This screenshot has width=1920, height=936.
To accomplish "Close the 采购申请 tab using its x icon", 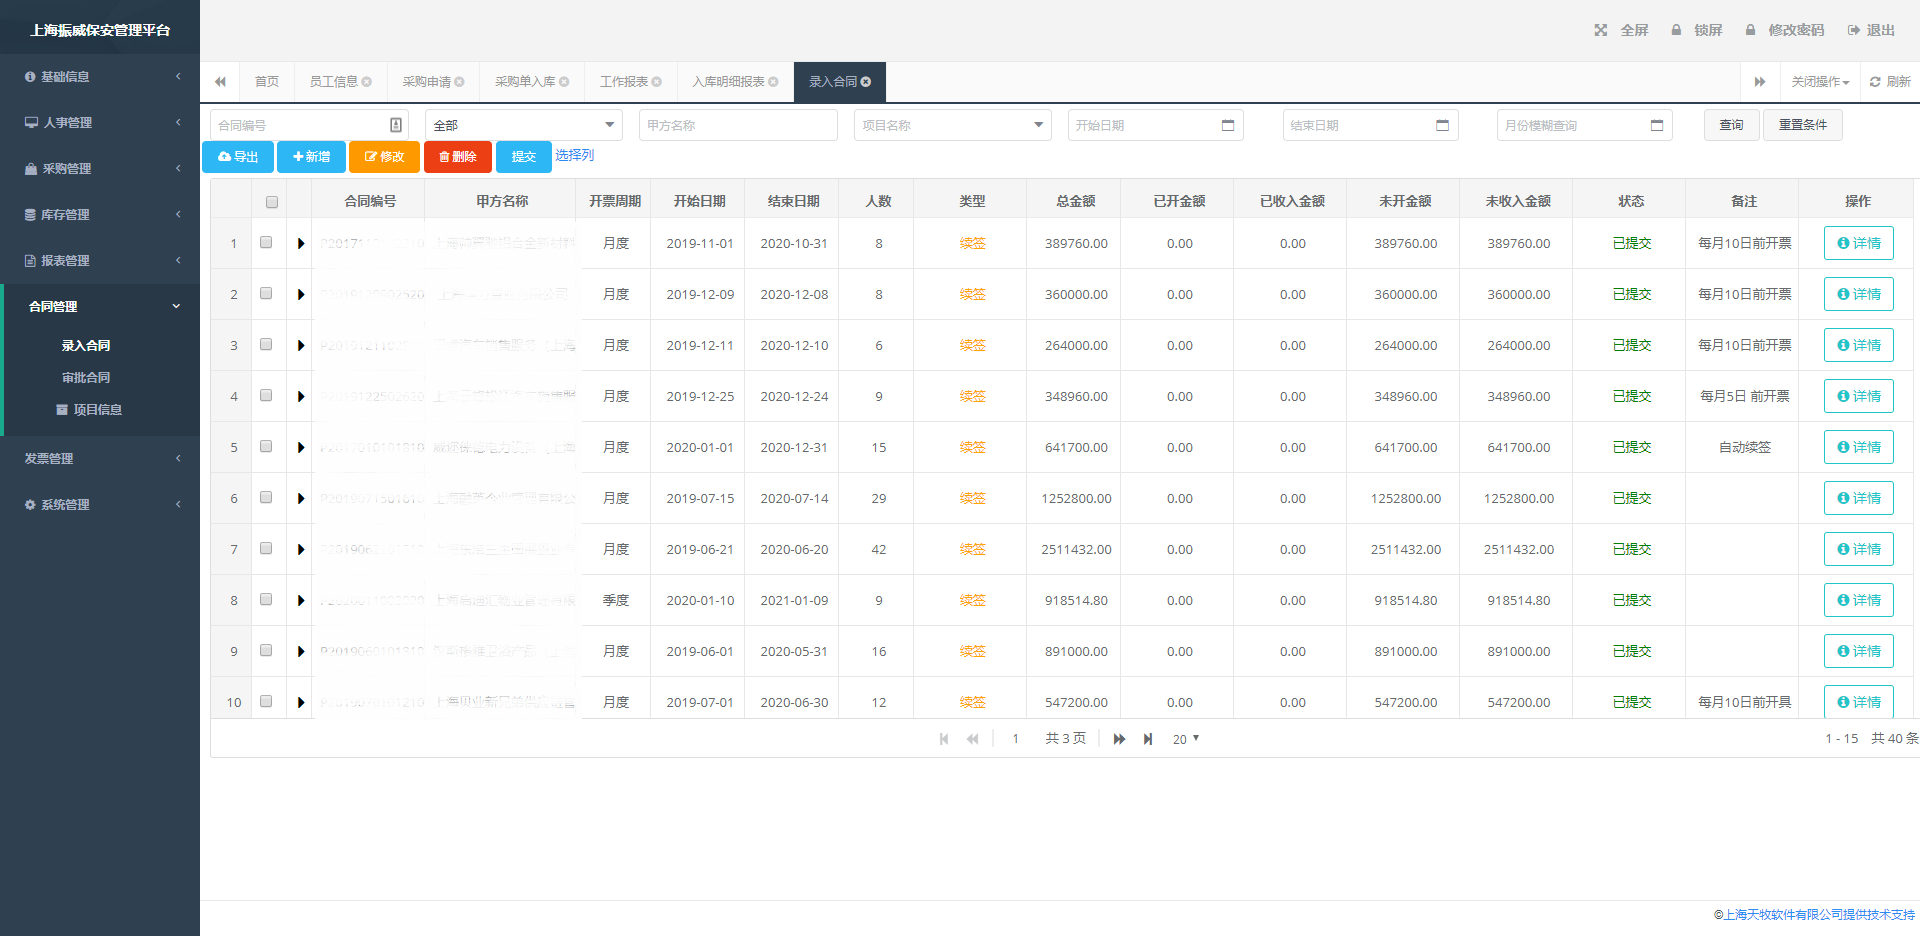I will [x=460, y=82].
